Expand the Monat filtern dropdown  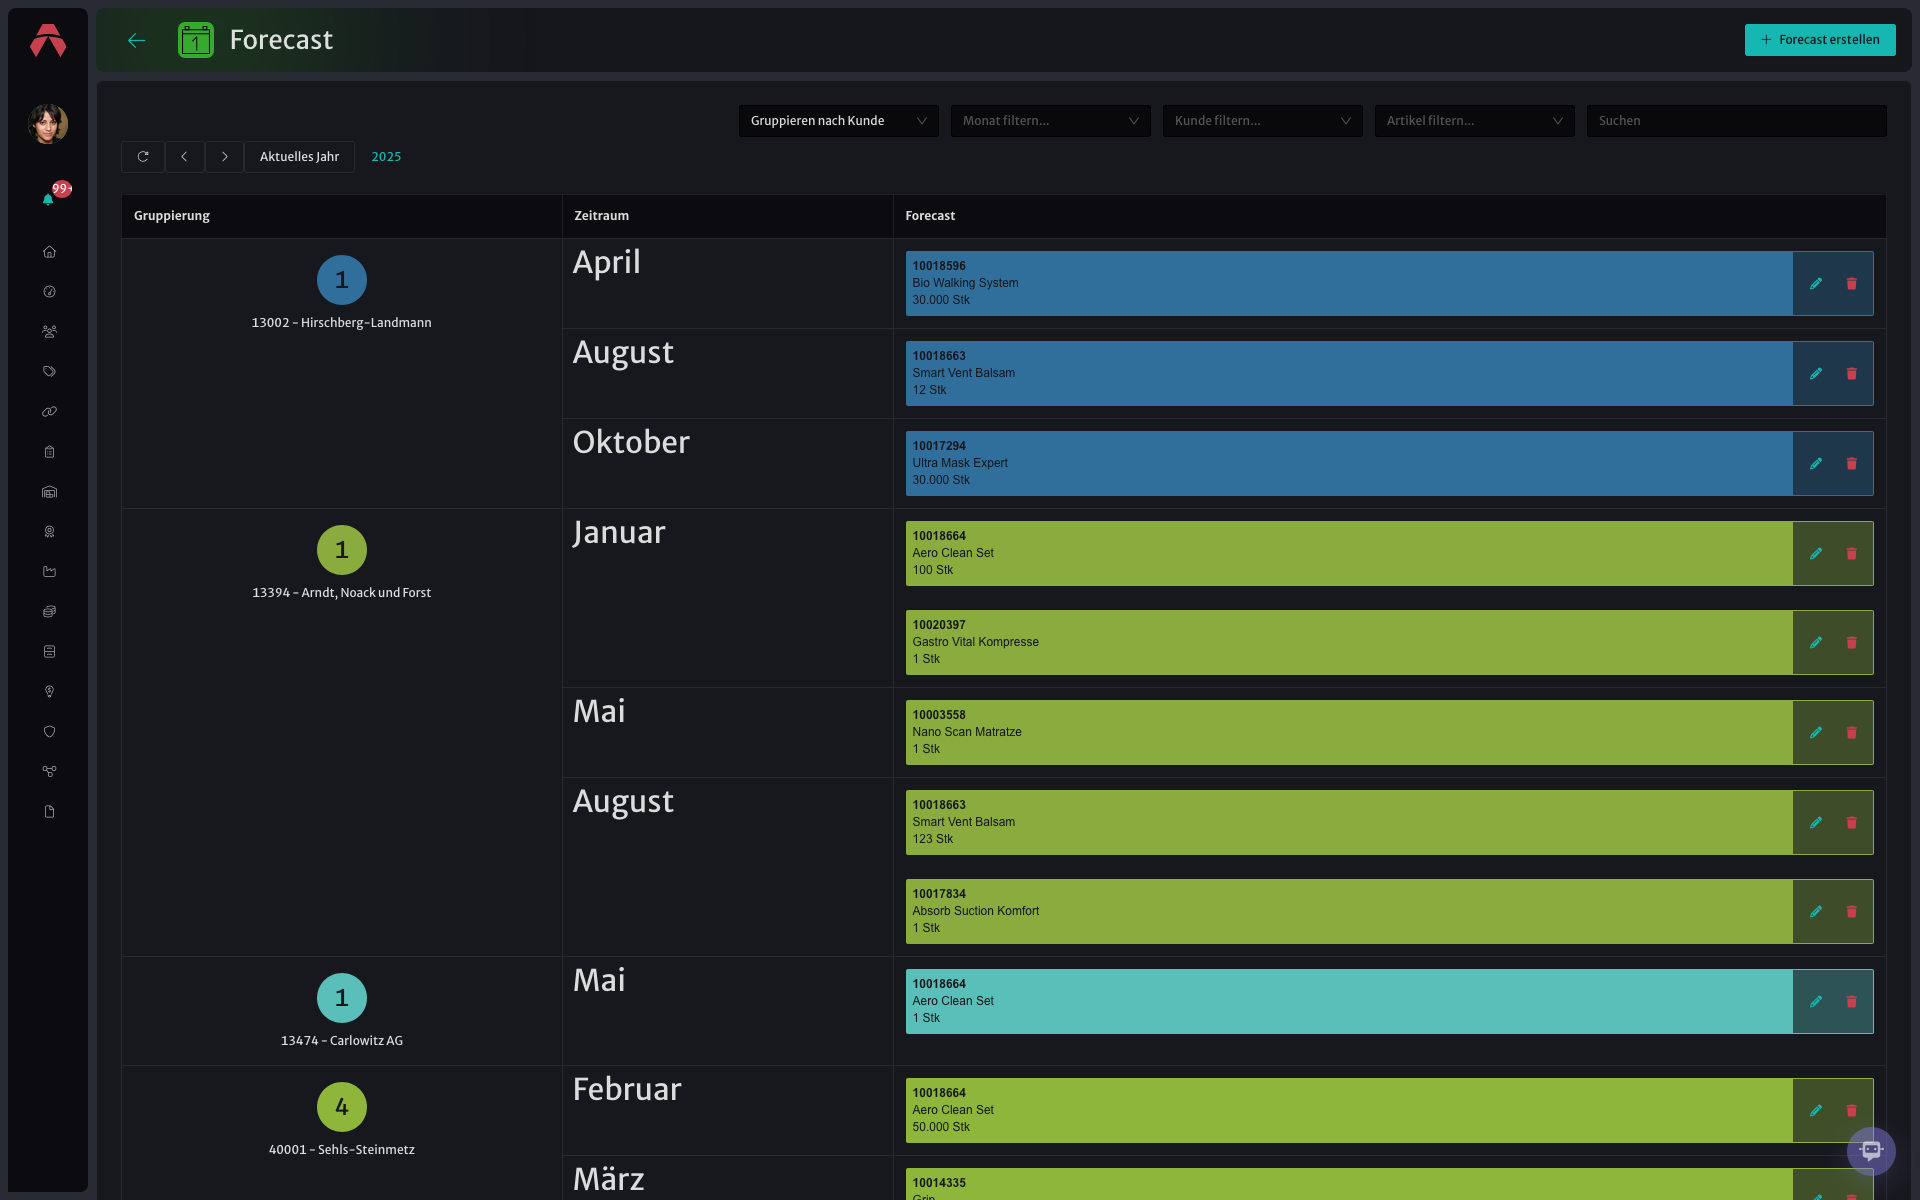coord(1050,121)
